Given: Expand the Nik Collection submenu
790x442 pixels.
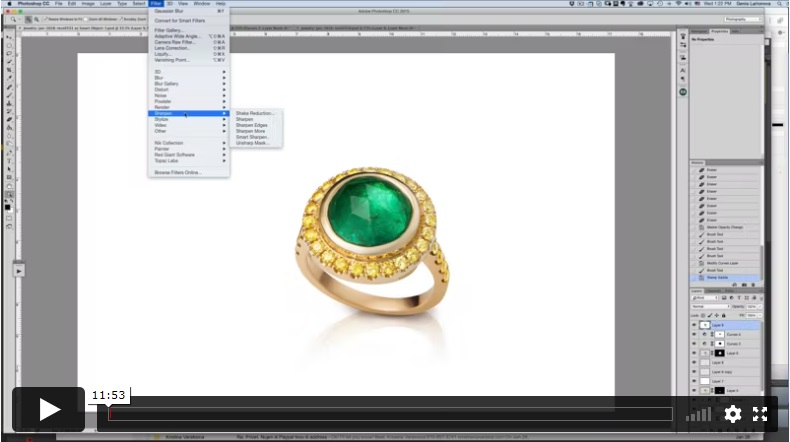Looking at the screenshot, I should tap(189, 143).
